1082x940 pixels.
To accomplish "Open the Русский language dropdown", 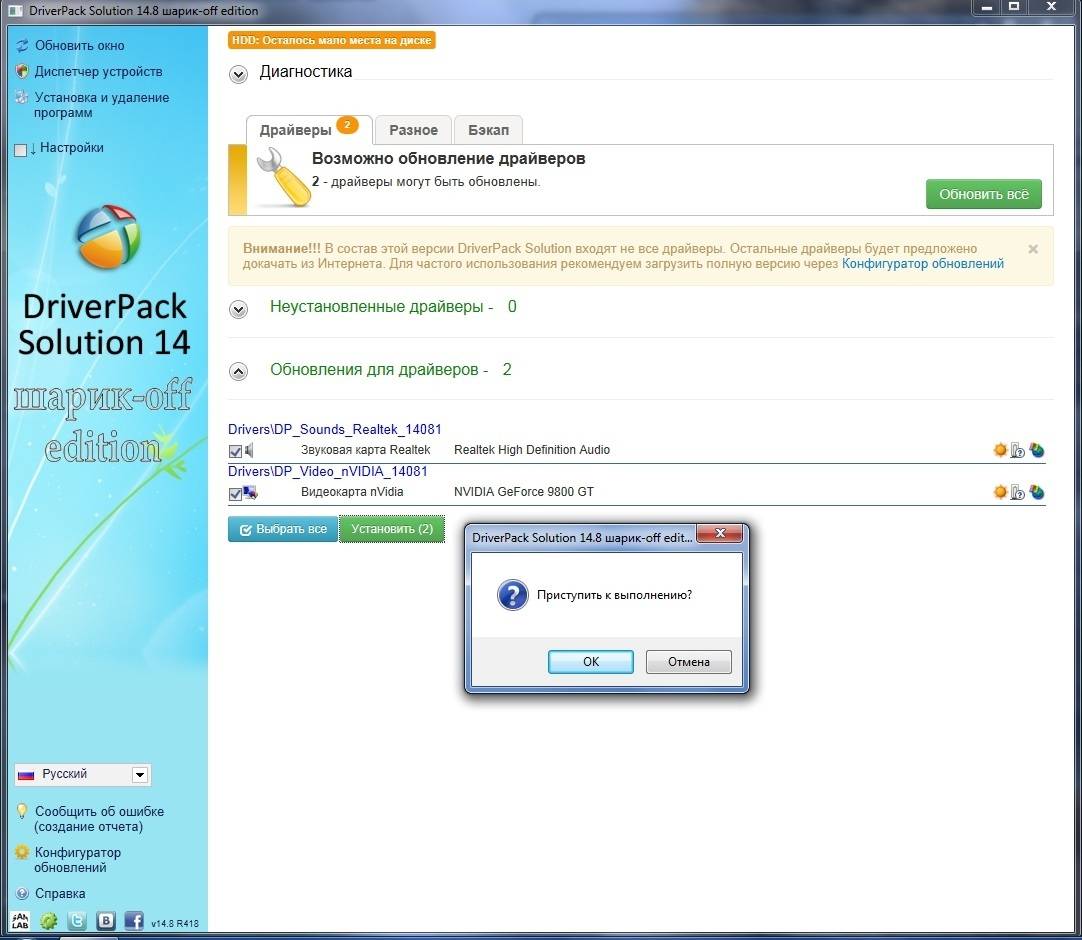I will coord(83,774).
